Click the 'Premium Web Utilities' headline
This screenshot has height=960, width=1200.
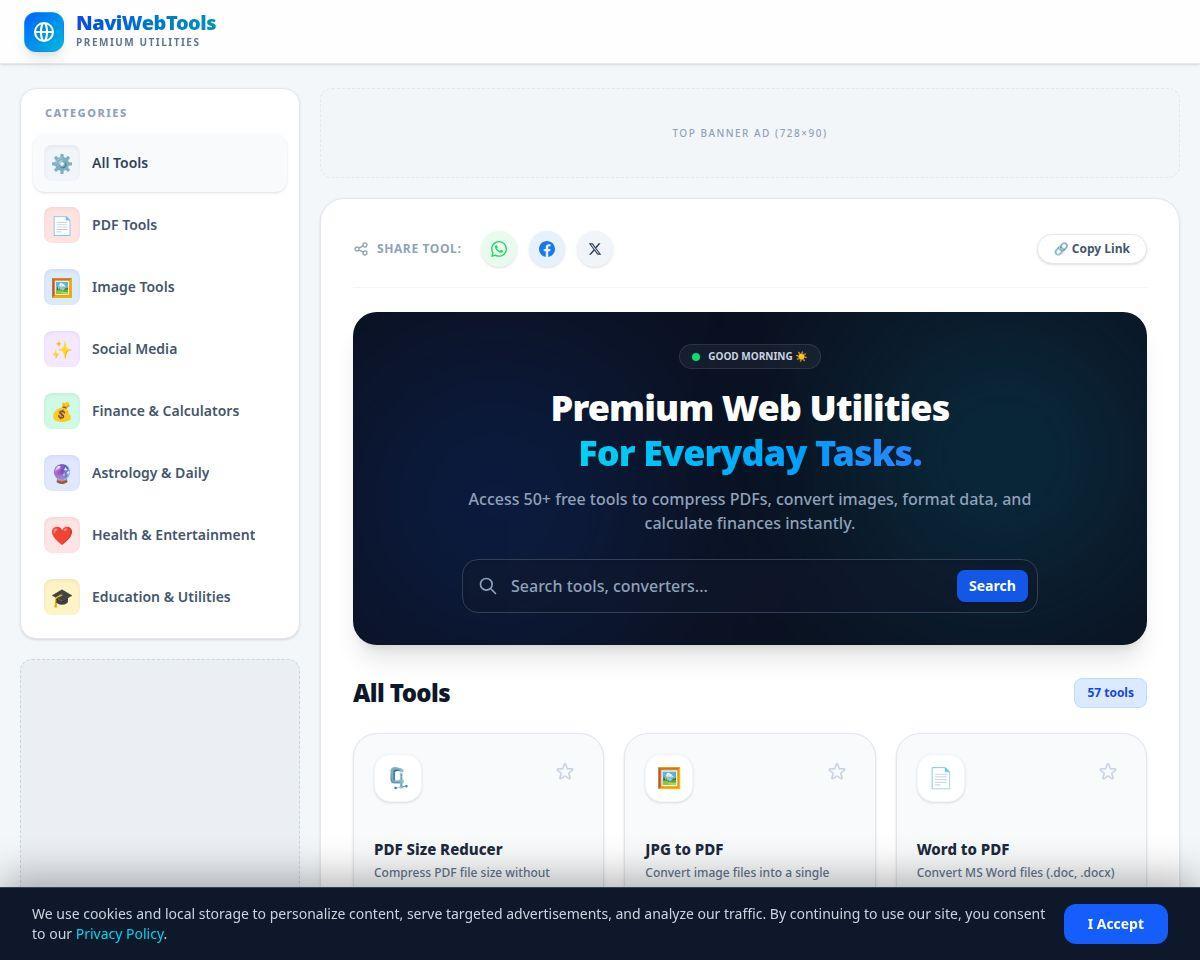(x=750, y=408)
